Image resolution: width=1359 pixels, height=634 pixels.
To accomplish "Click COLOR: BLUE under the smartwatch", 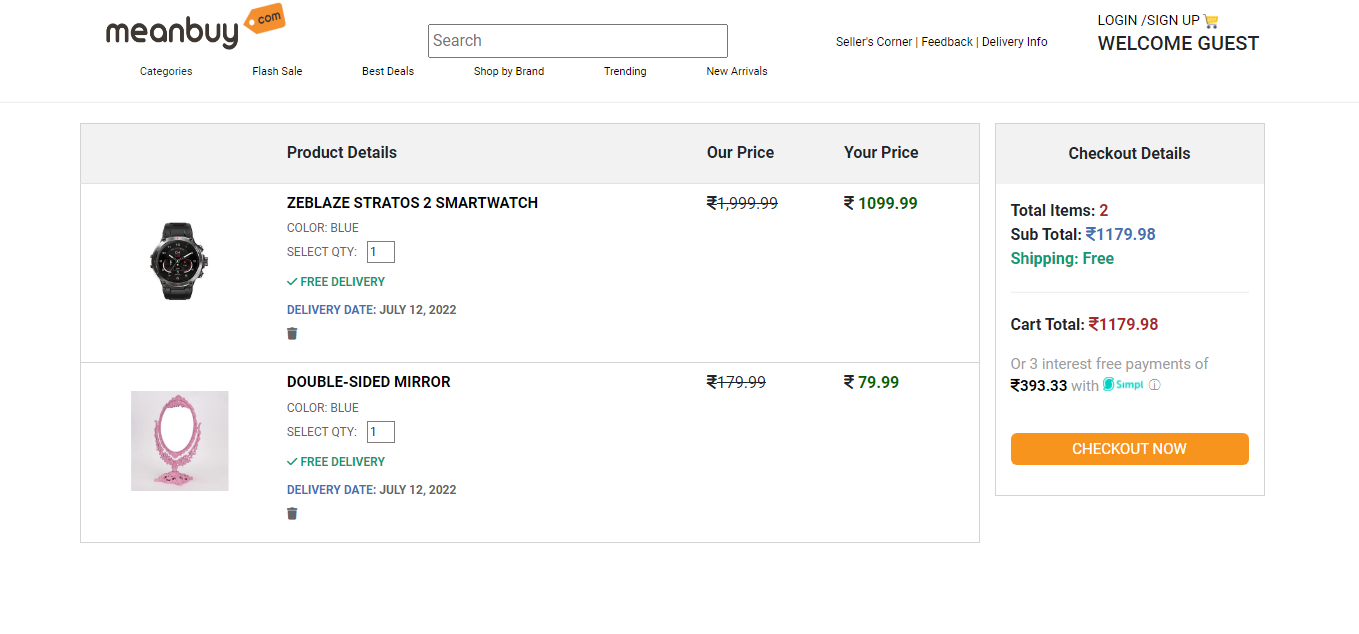I will point(323,228).
